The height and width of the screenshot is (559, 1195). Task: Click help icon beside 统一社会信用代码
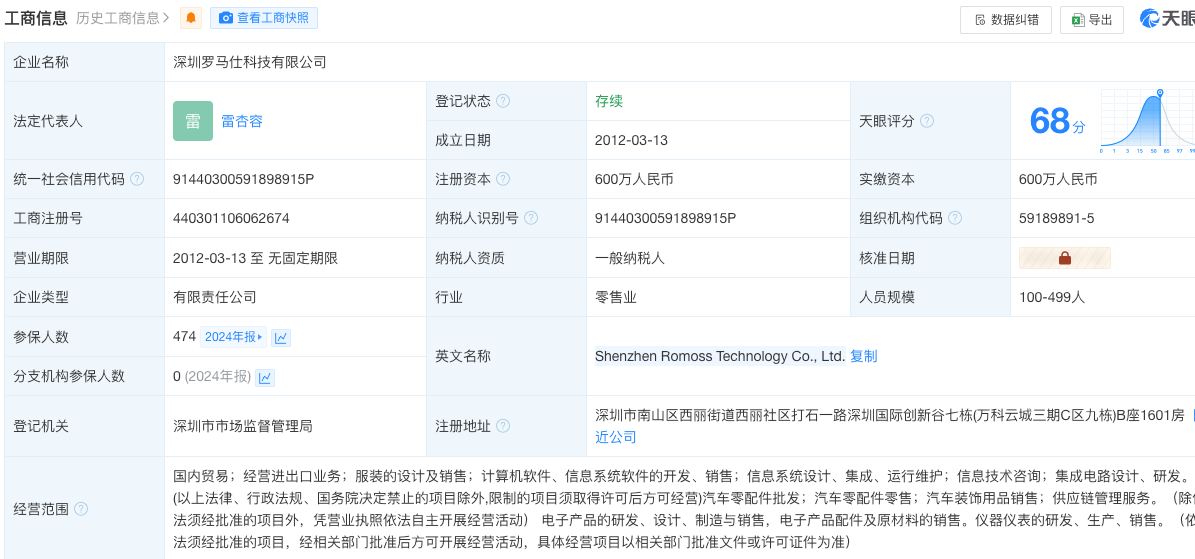pos(137,179)
